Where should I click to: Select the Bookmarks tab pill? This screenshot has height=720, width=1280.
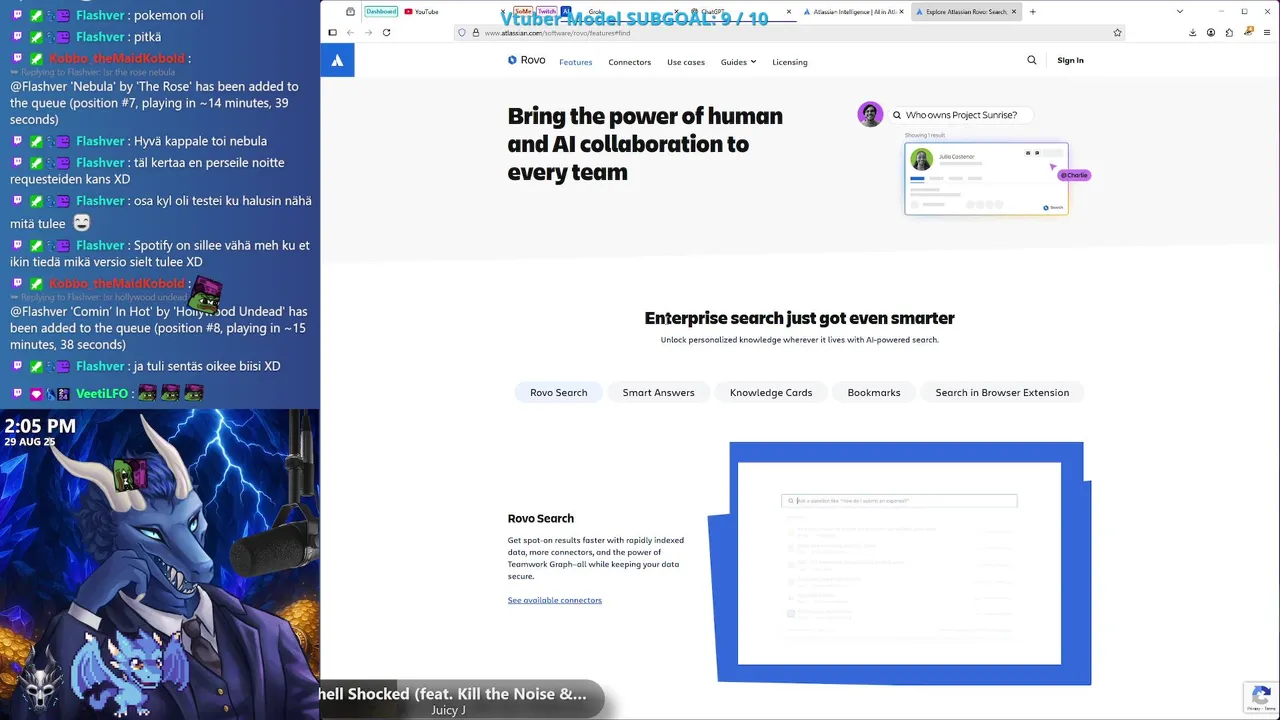(x=874, y=392)
